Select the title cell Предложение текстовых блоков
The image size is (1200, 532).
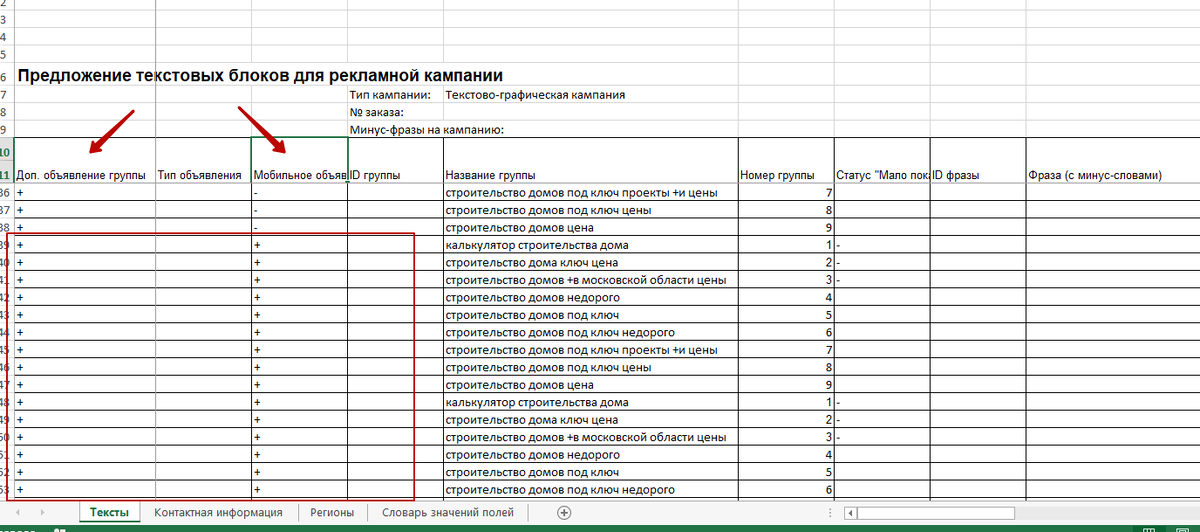[260, 75]
